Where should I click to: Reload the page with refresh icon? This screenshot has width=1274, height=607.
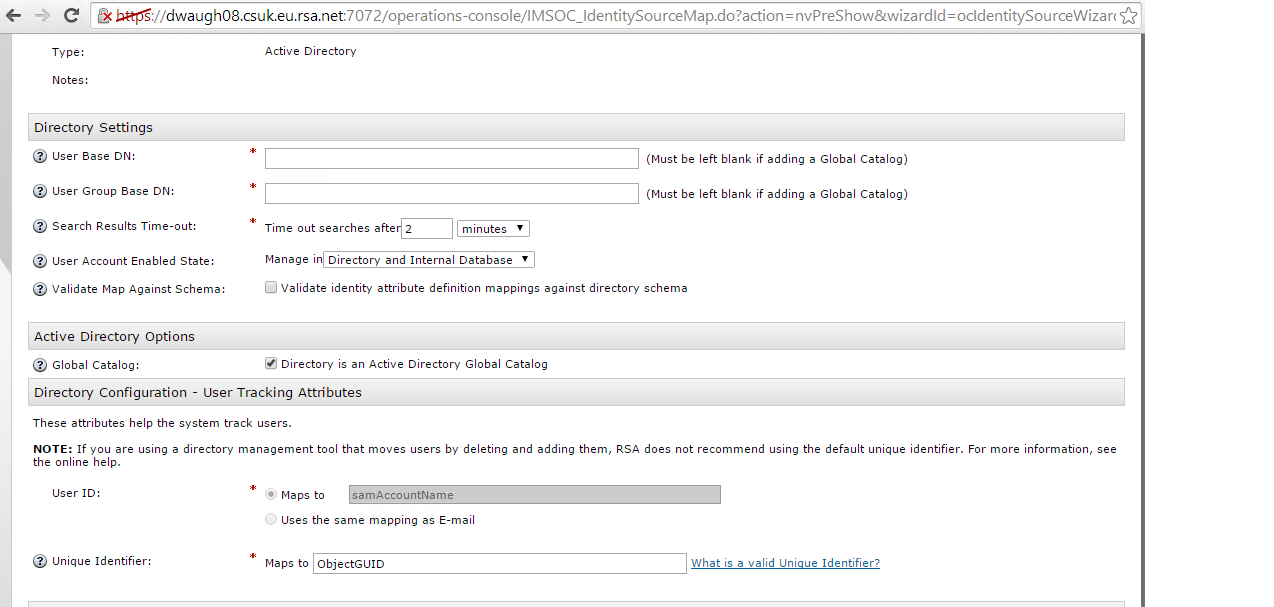click(x=72, y=15)
